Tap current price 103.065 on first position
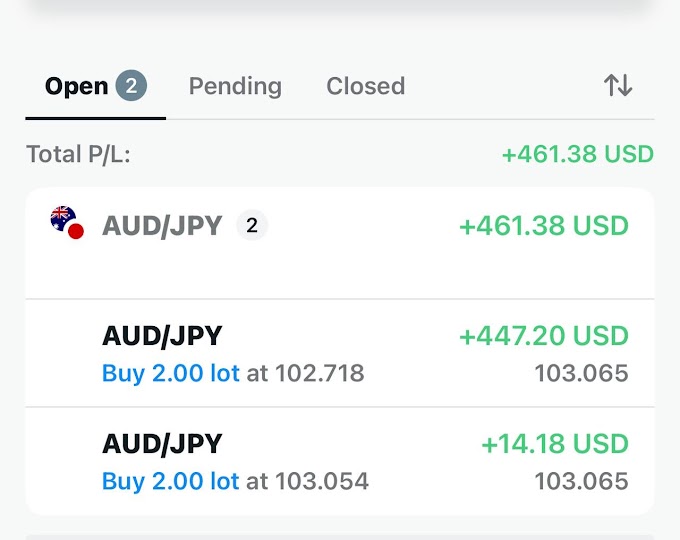This screenshot has height=540, width=680. (x=581, y=374)
